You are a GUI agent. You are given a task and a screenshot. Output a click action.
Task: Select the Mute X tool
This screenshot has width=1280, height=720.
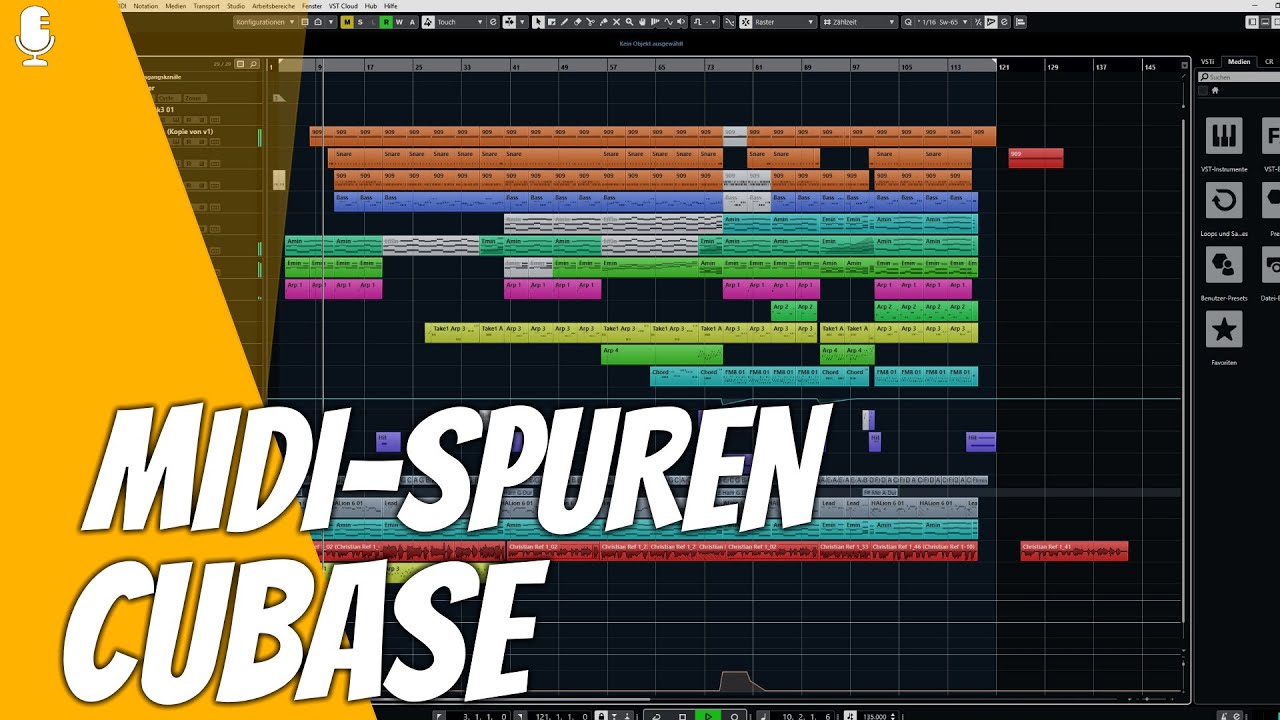[616, 22]
